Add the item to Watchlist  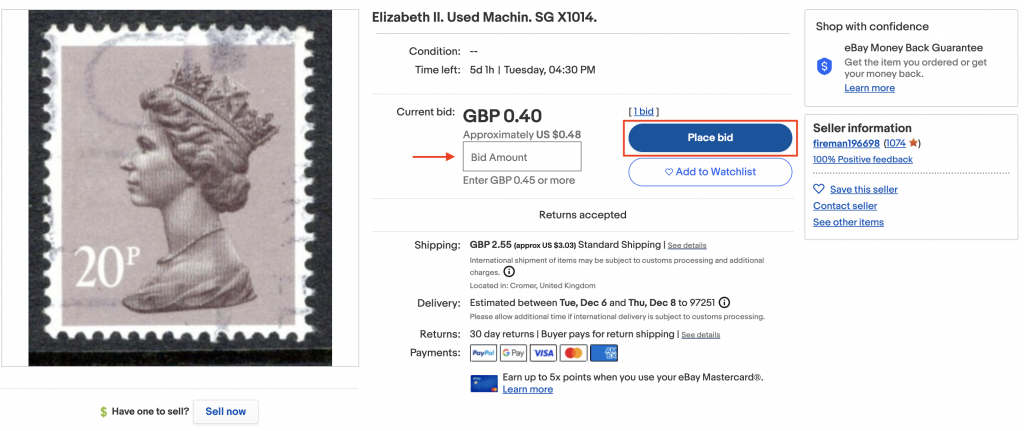coord(710,172)
